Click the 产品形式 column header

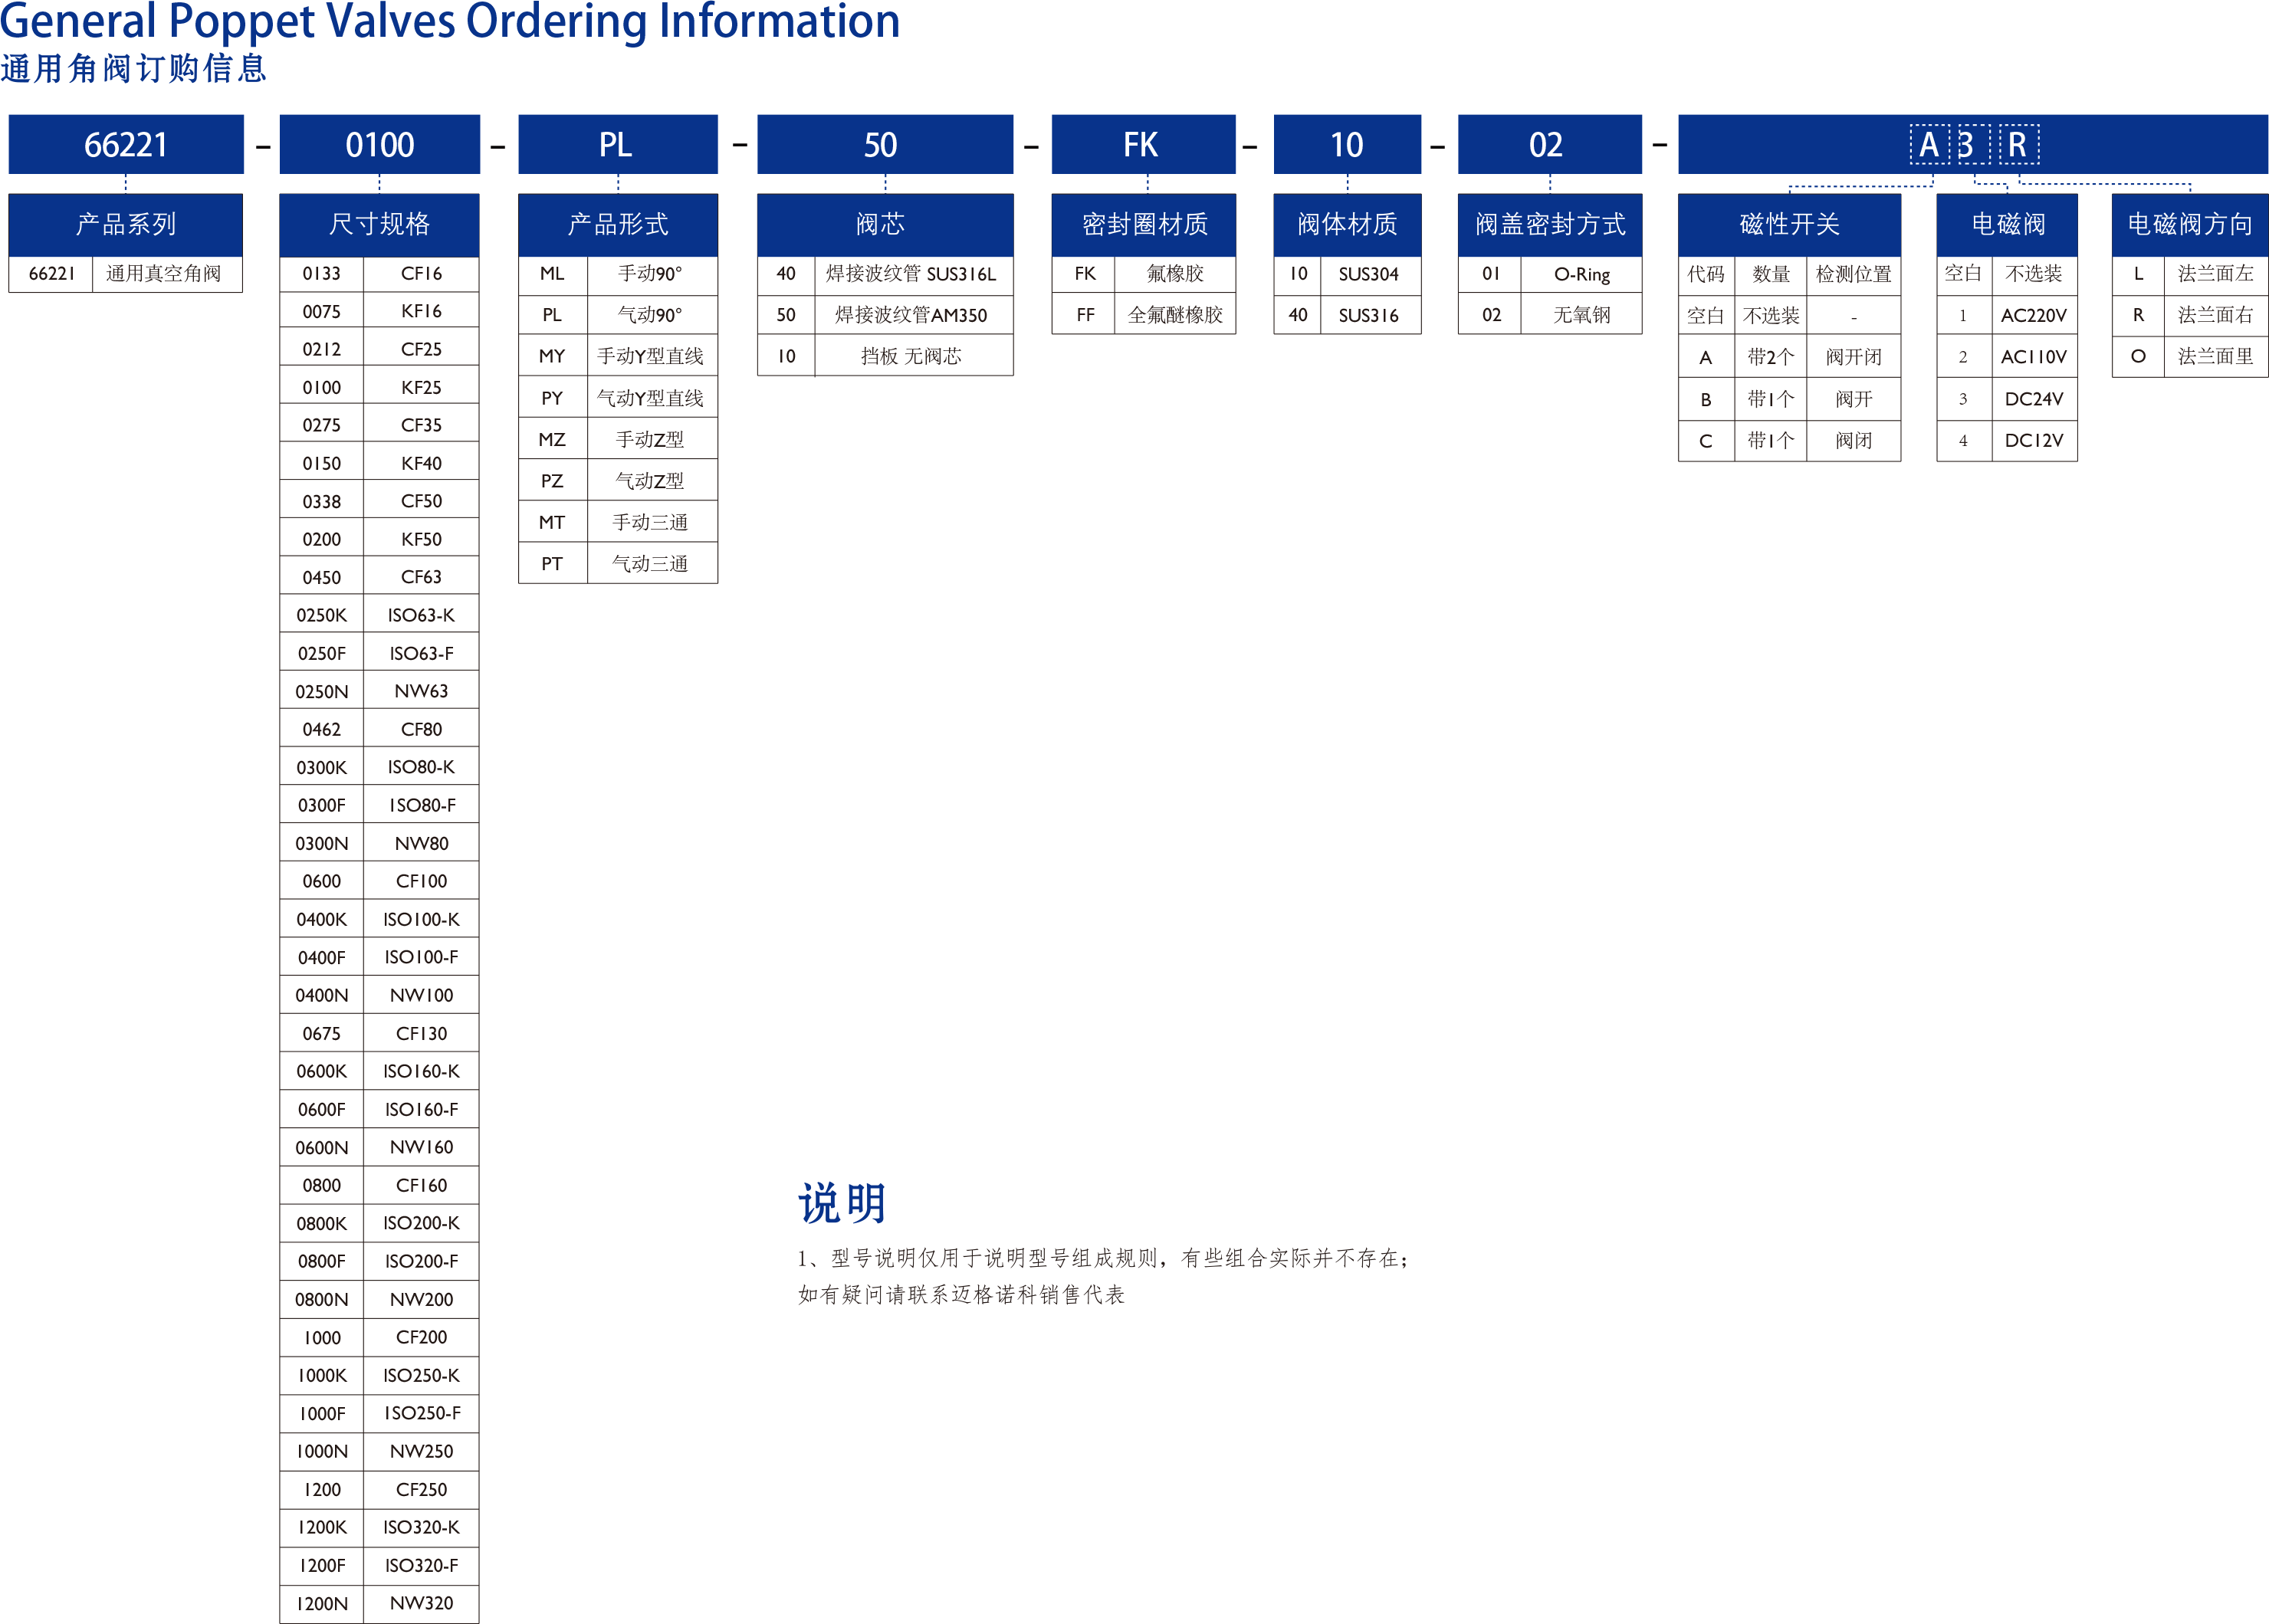click(617, 224)
